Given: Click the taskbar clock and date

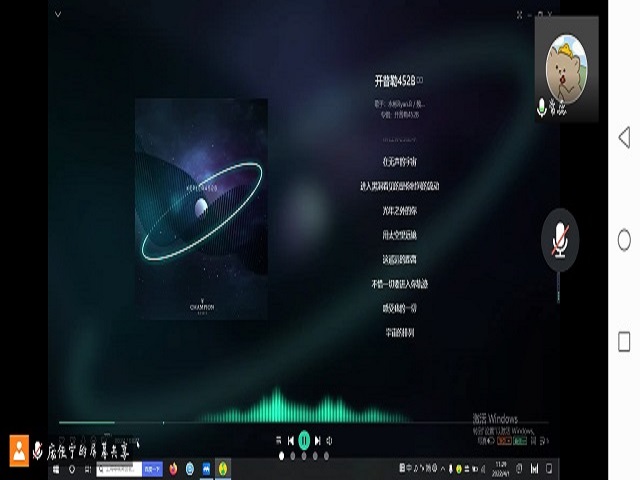Looking at the screenshot, I should coord(501,468).
